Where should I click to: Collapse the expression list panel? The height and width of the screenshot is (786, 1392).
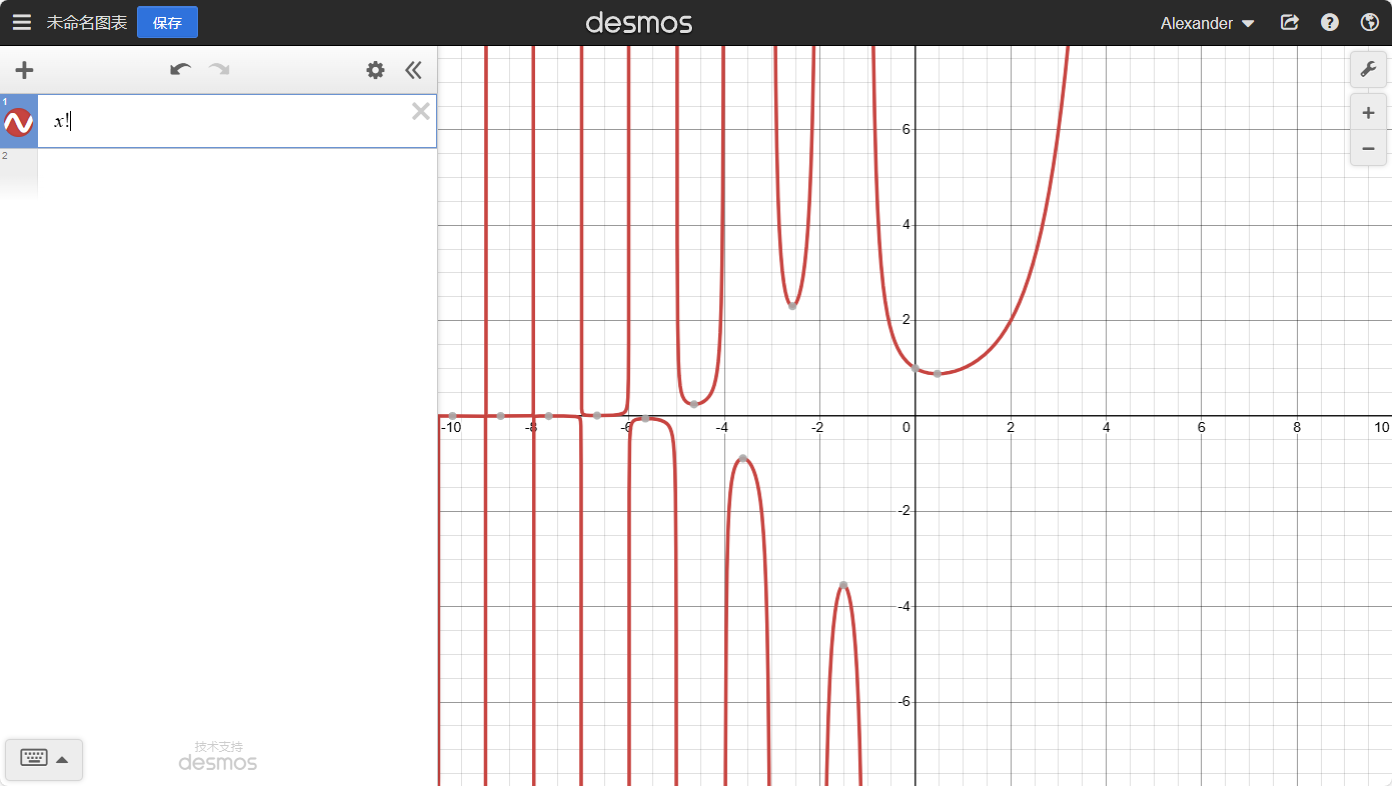413,70
